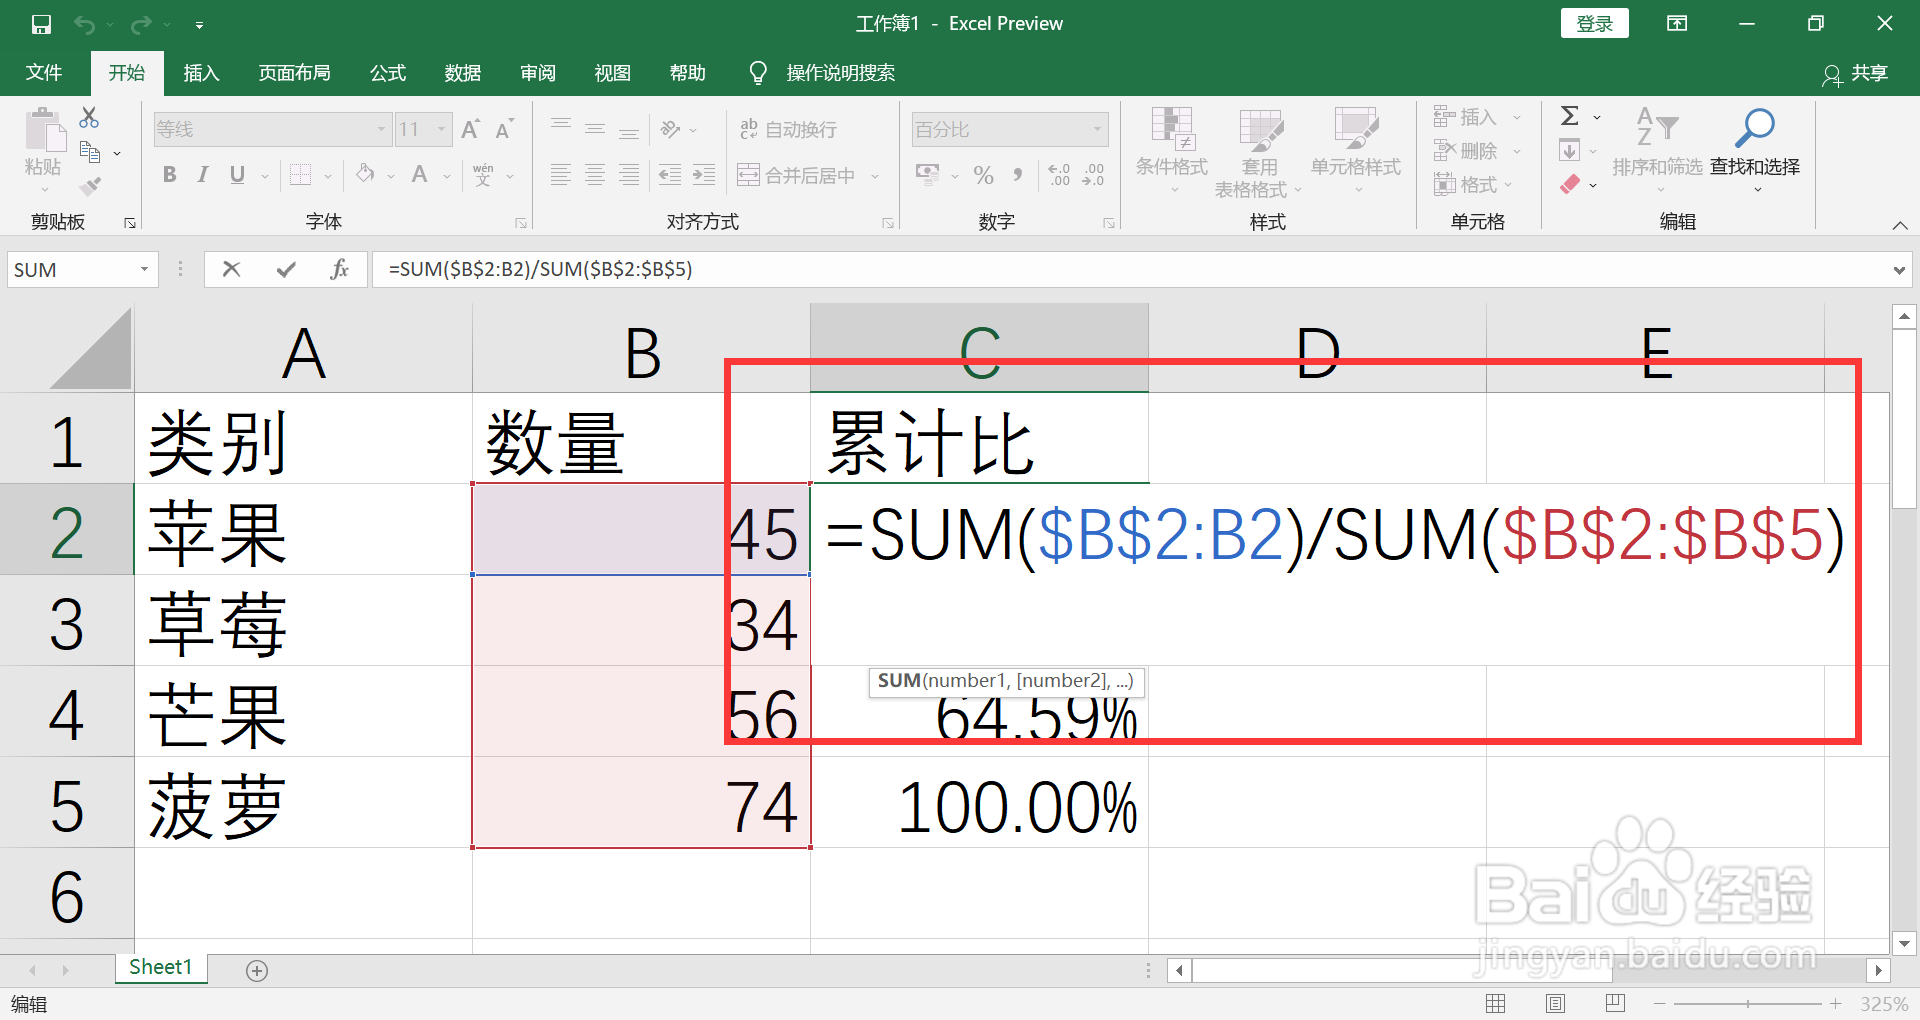Click 操作说明搜索 search box
The image size is (1920, 1020).
[840, 73]
